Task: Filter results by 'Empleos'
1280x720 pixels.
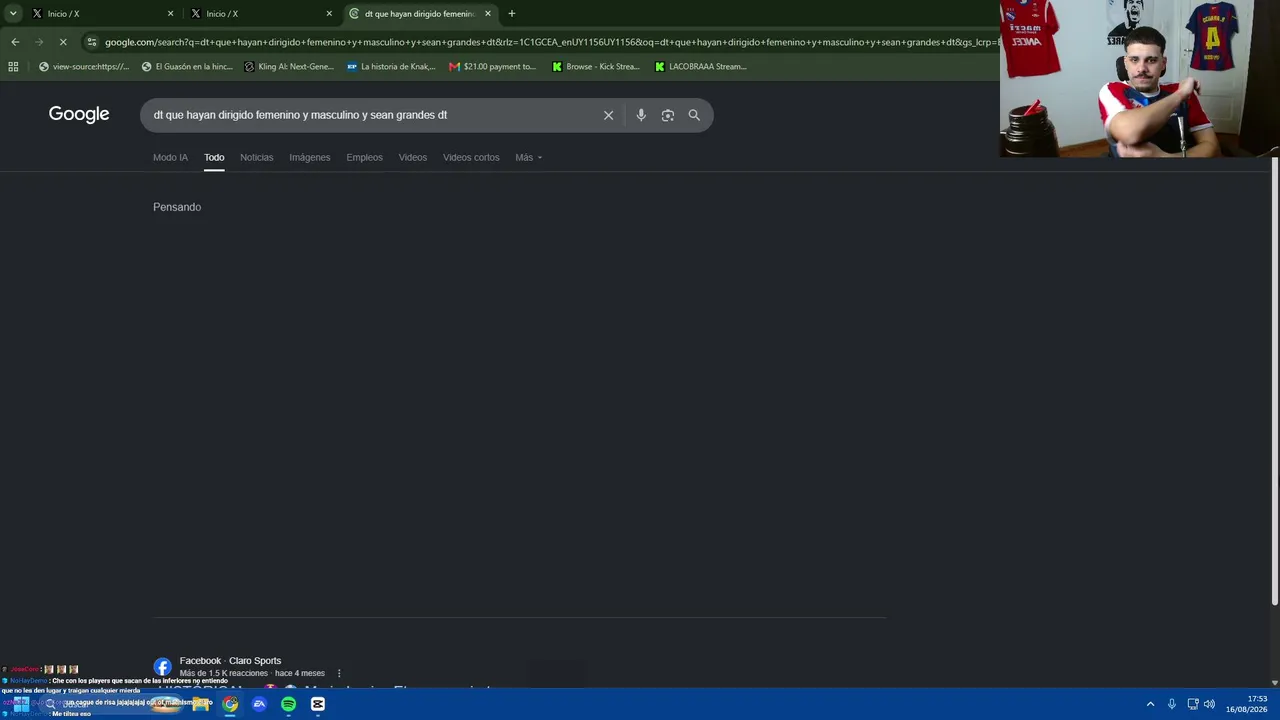Action: pos(364,157)
